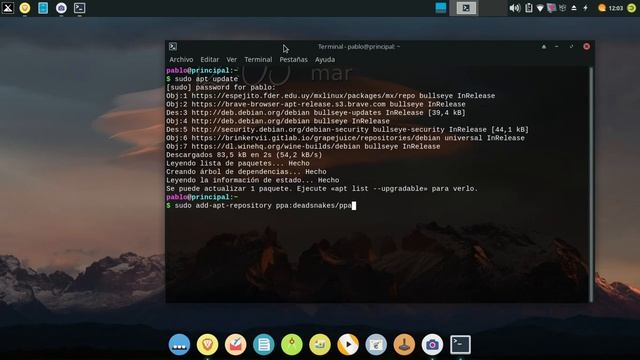The height and width of the screenshot is (360, 640).
Task: Open the orange joystick dock icon
Action: point(404,345)
